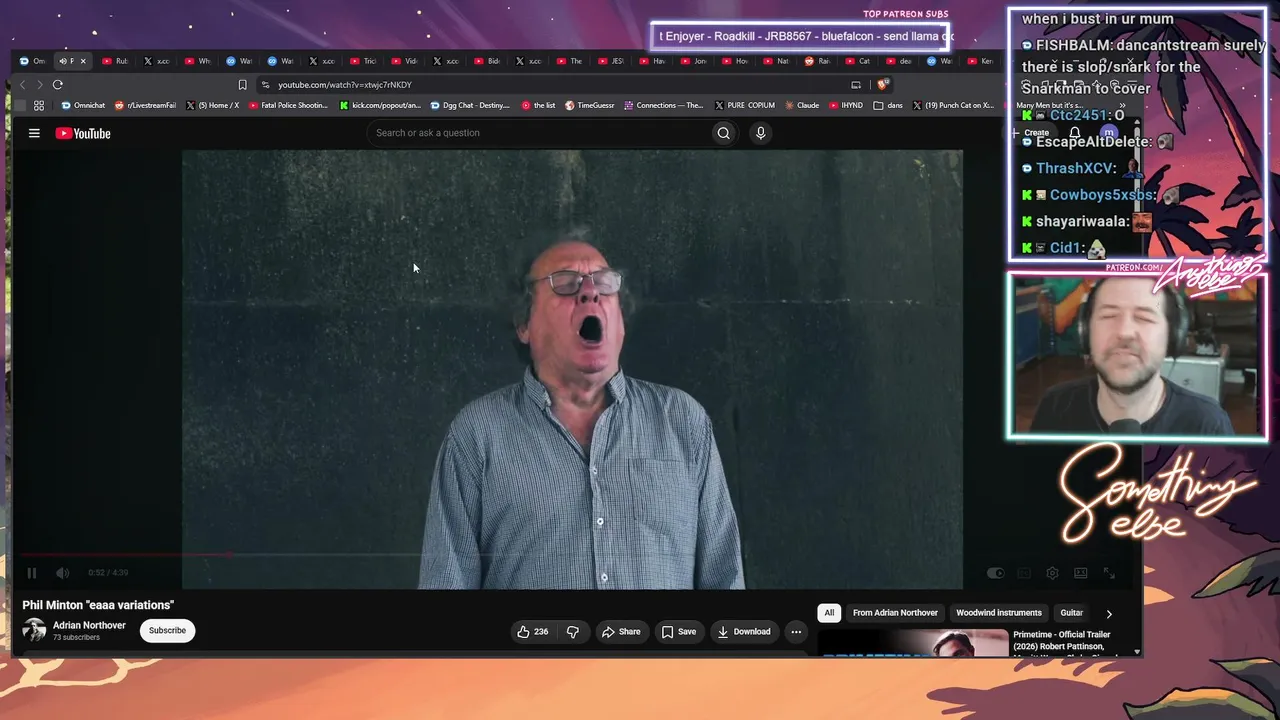Open the Punch Cat on X bookmark
Screen dimensions: 1280x720
pos(953,105)
